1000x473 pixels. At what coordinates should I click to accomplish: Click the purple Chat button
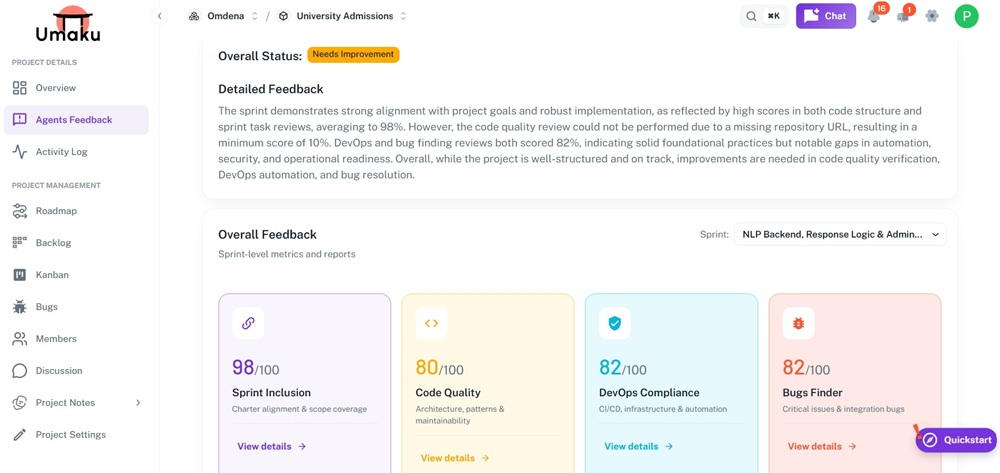click(825, 16)
